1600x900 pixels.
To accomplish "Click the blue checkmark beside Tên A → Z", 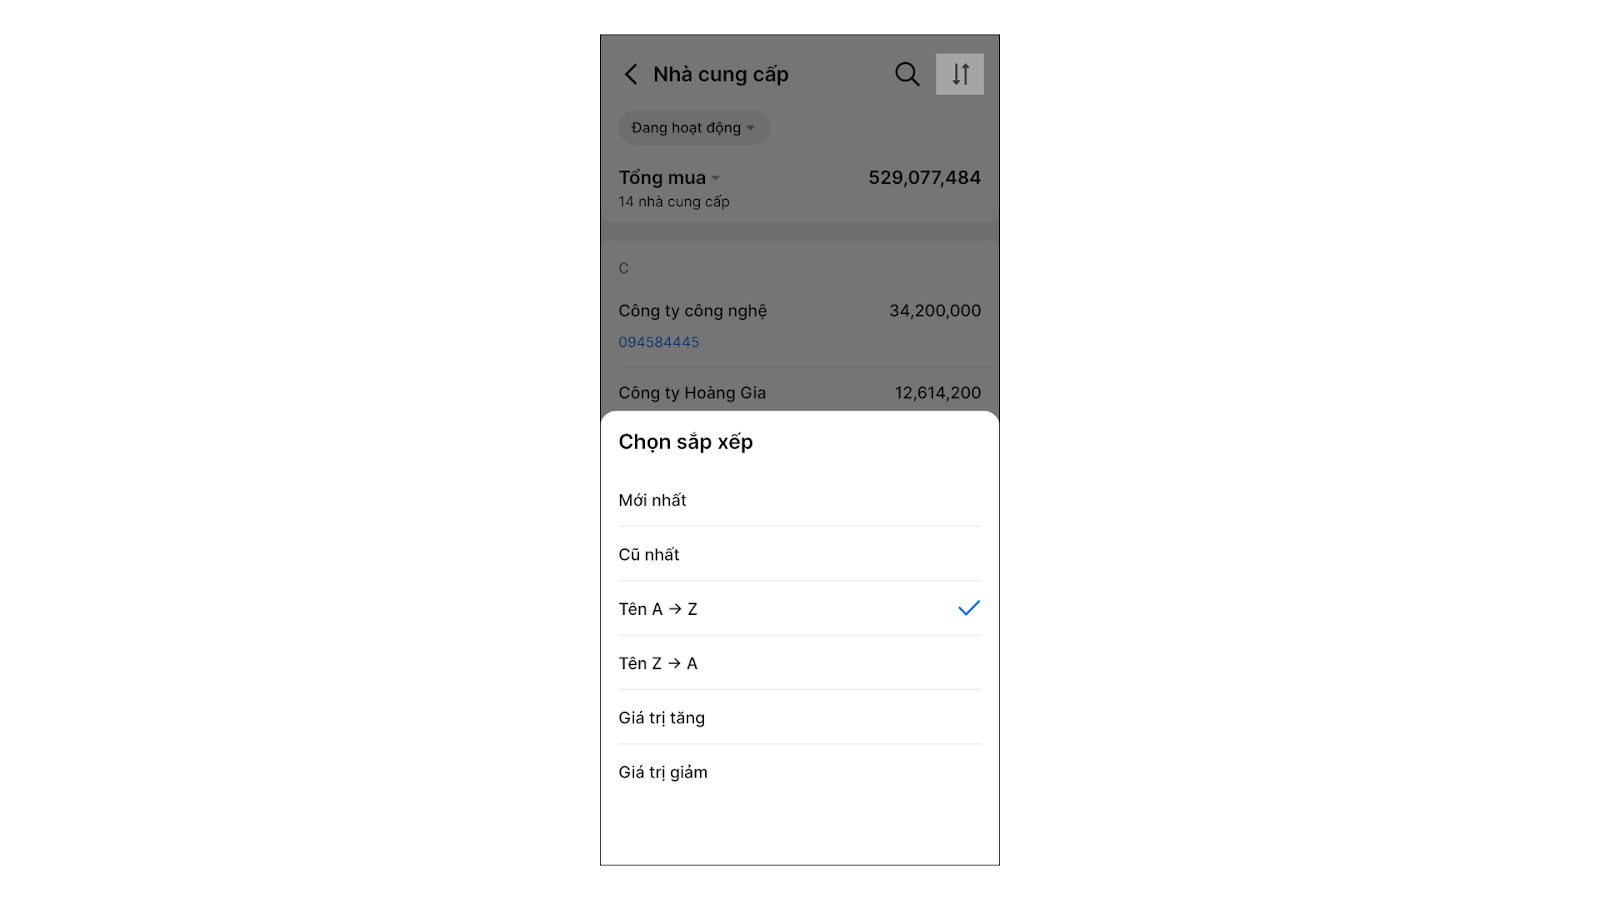I will pyautogui.click(x=968, y=608).
